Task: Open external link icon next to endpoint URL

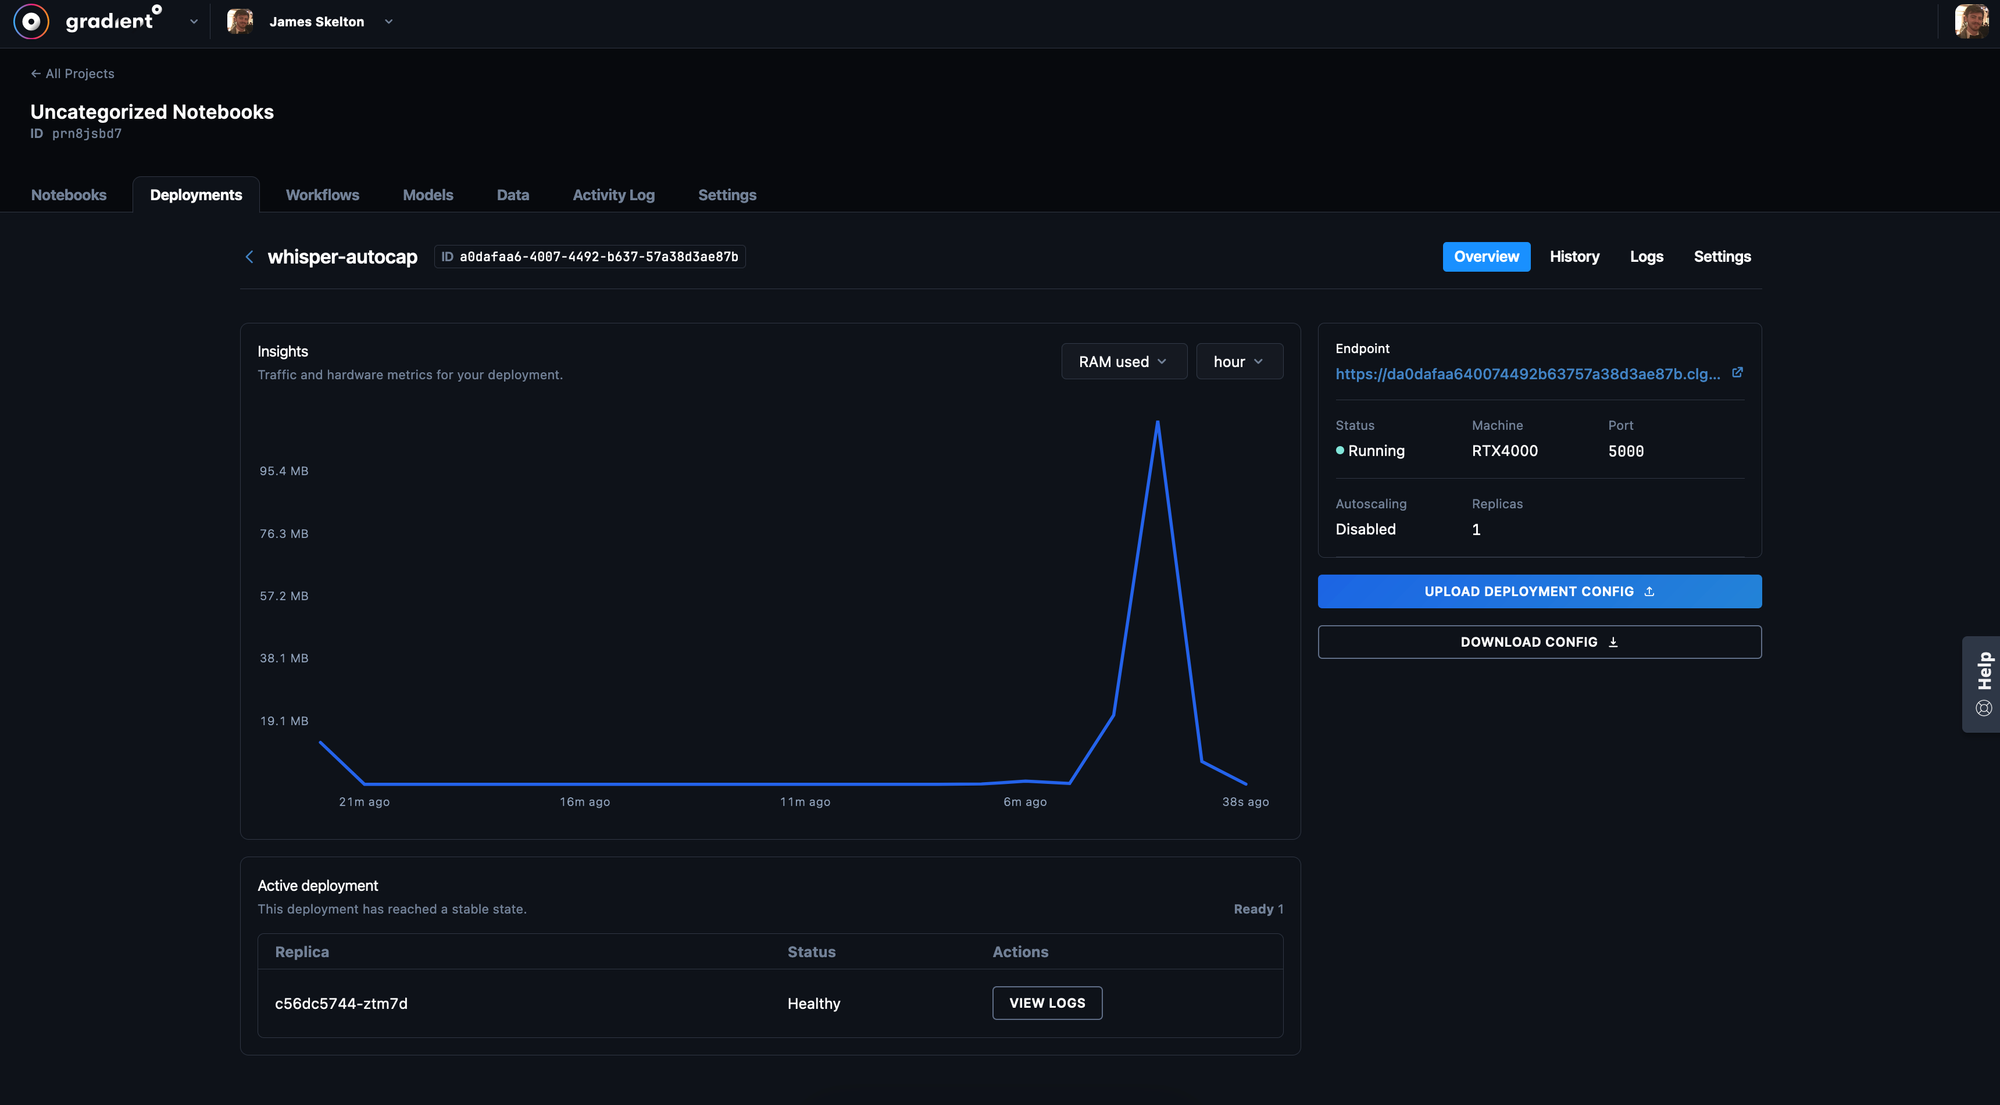Action: (x=1737, y=373)
